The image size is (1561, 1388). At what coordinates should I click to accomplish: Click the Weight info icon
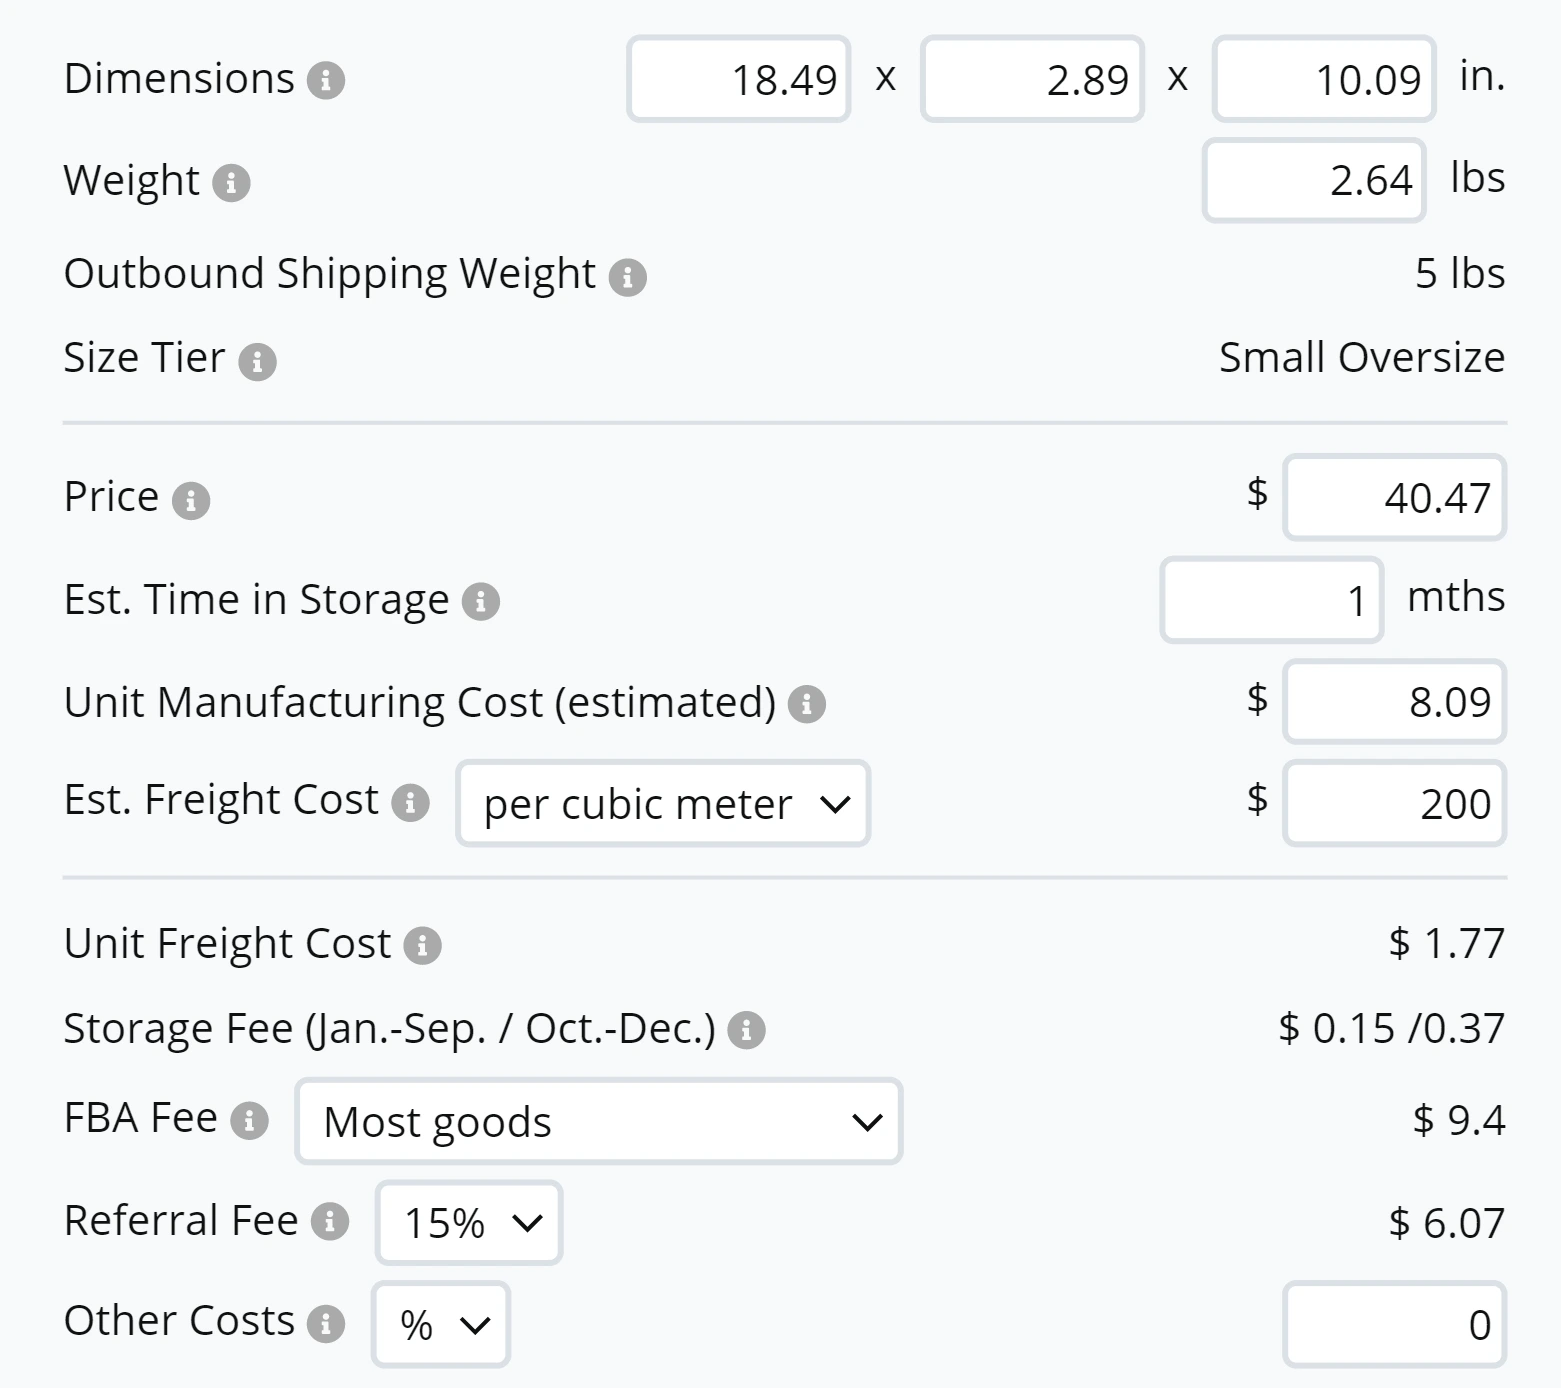click(x=231, y=183)
